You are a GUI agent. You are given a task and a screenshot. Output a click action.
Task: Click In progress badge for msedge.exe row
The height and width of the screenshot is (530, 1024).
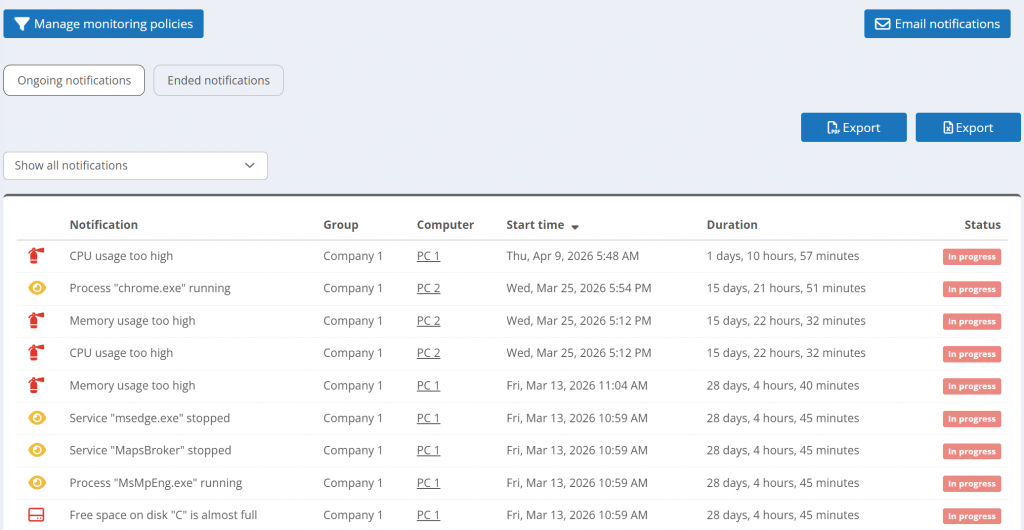coord(972,419)
